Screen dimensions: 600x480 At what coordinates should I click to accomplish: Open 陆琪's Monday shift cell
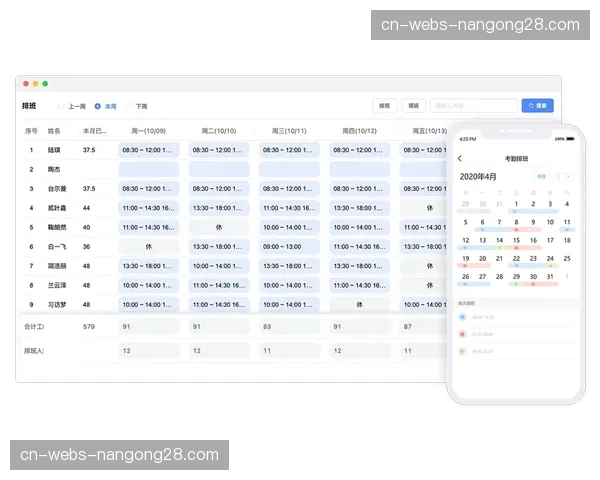(148, 150)
